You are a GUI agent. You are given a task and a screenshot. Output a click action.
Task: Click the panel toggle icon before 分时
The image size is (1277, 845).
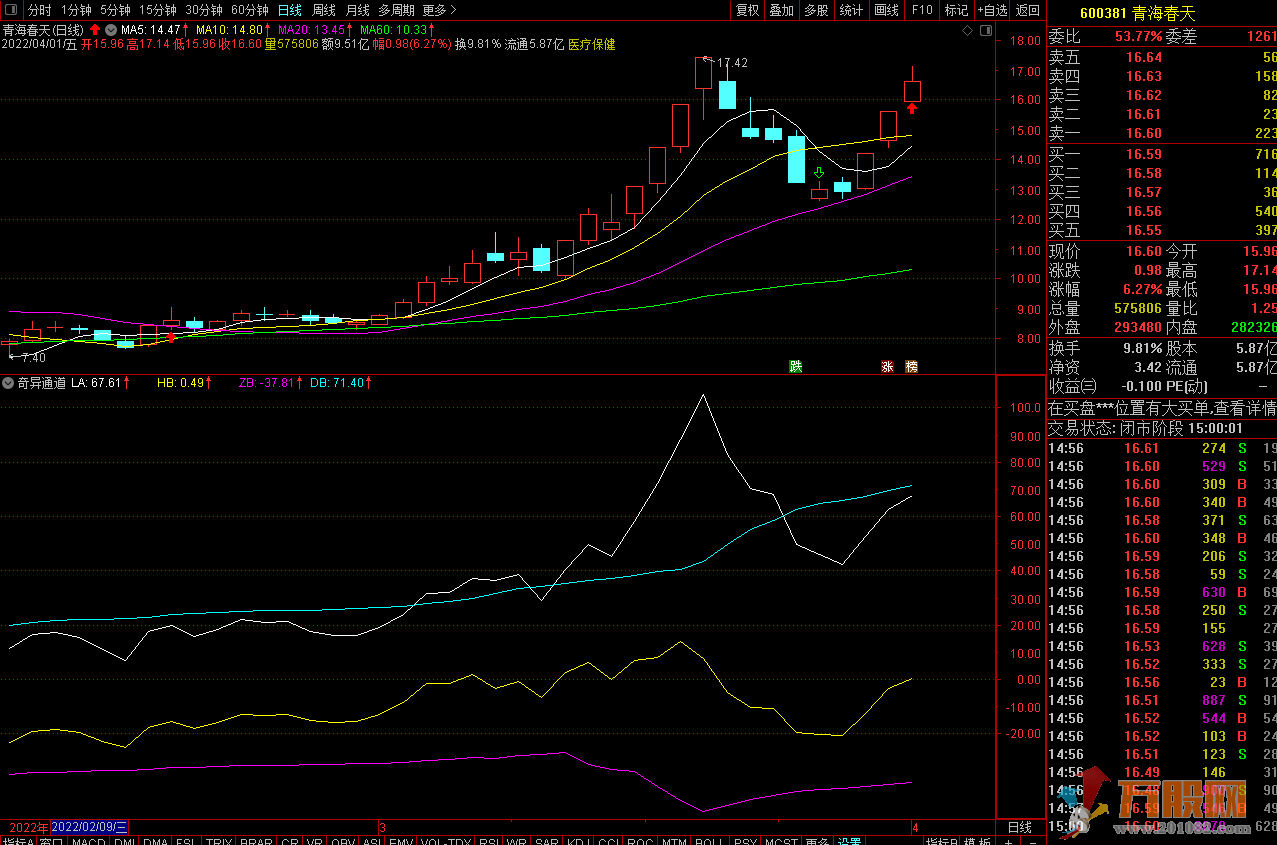[11, 10]
